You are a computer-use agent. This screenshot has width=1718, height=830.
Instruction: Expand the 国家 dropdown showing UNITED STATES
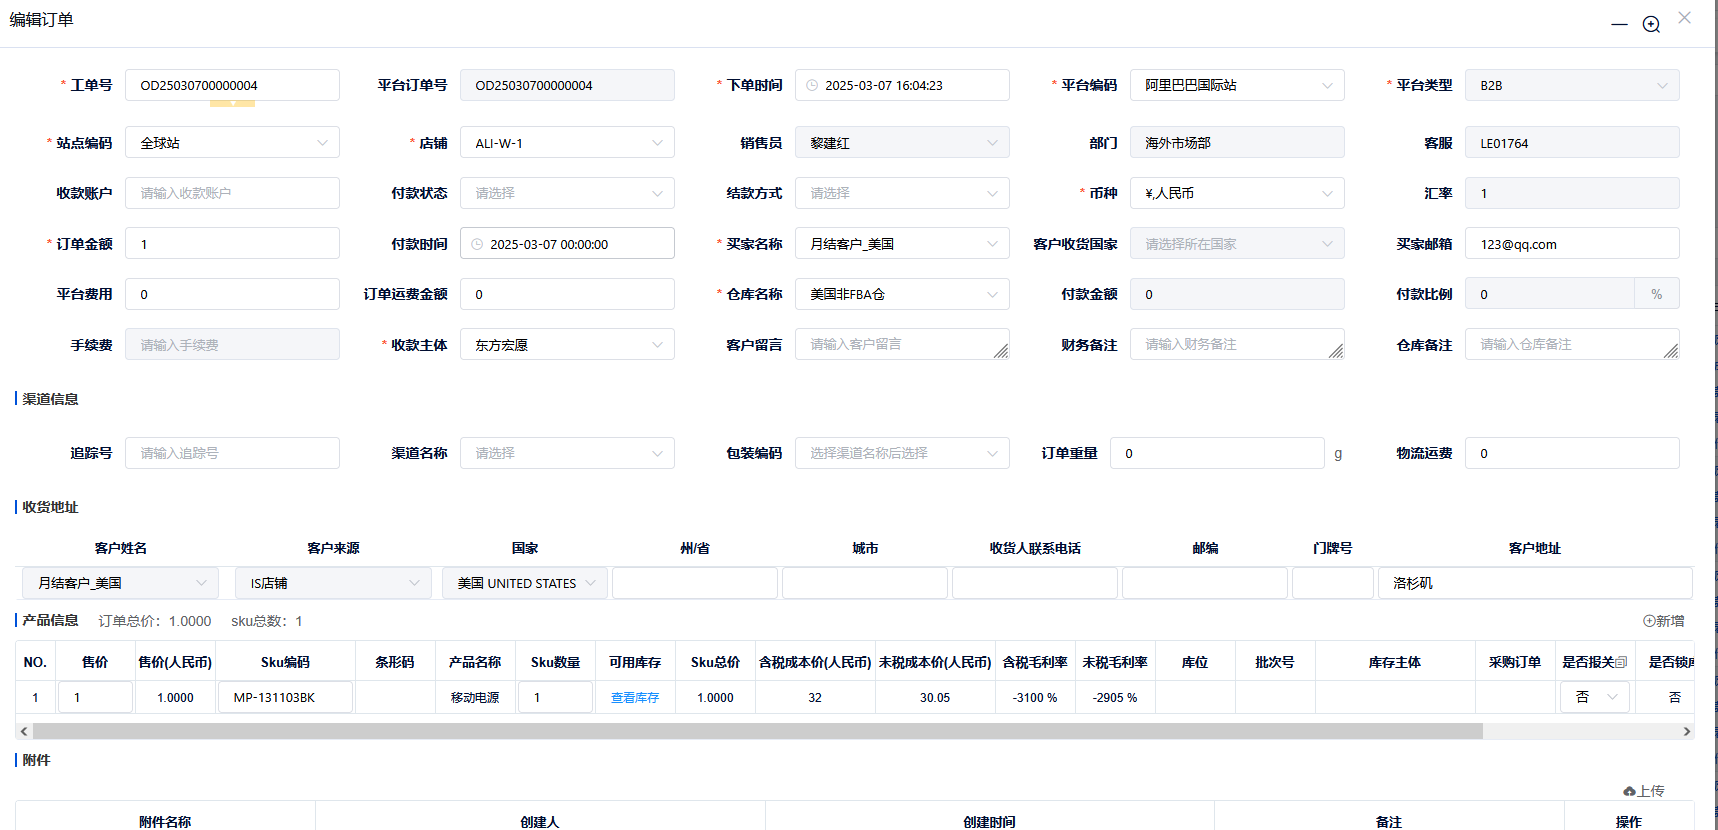524,583
